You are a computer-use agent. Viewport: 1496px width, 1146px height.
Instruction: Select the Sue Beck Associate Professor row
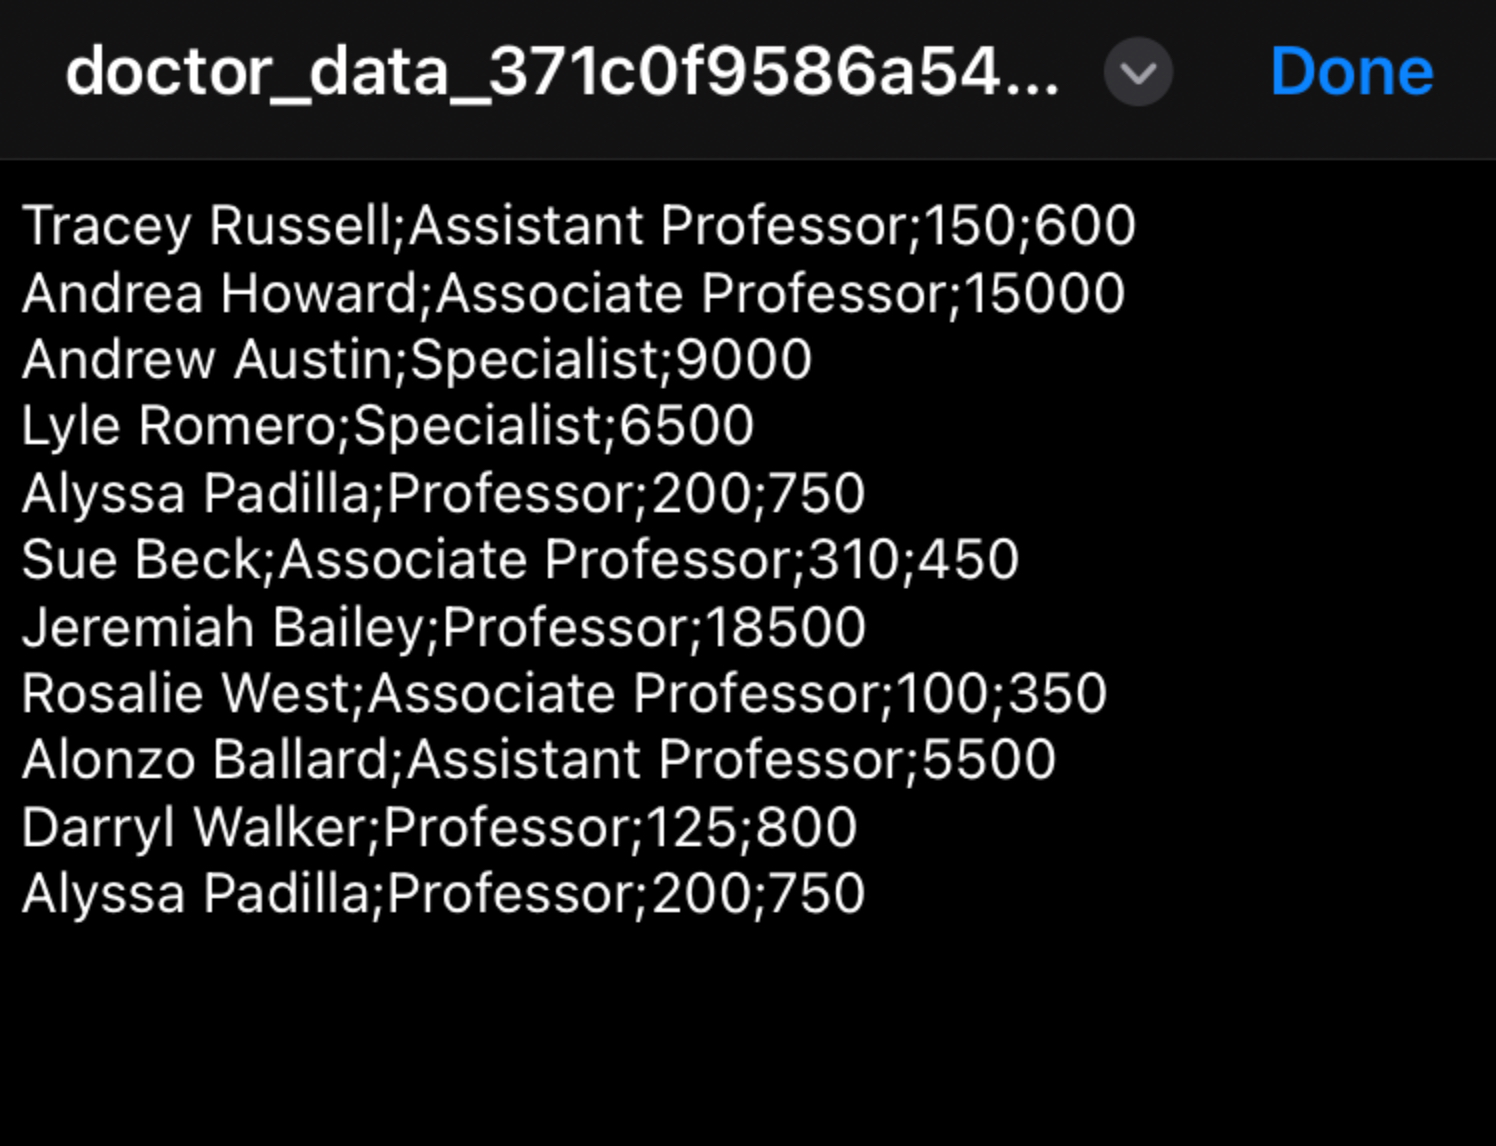click(520, 559)
